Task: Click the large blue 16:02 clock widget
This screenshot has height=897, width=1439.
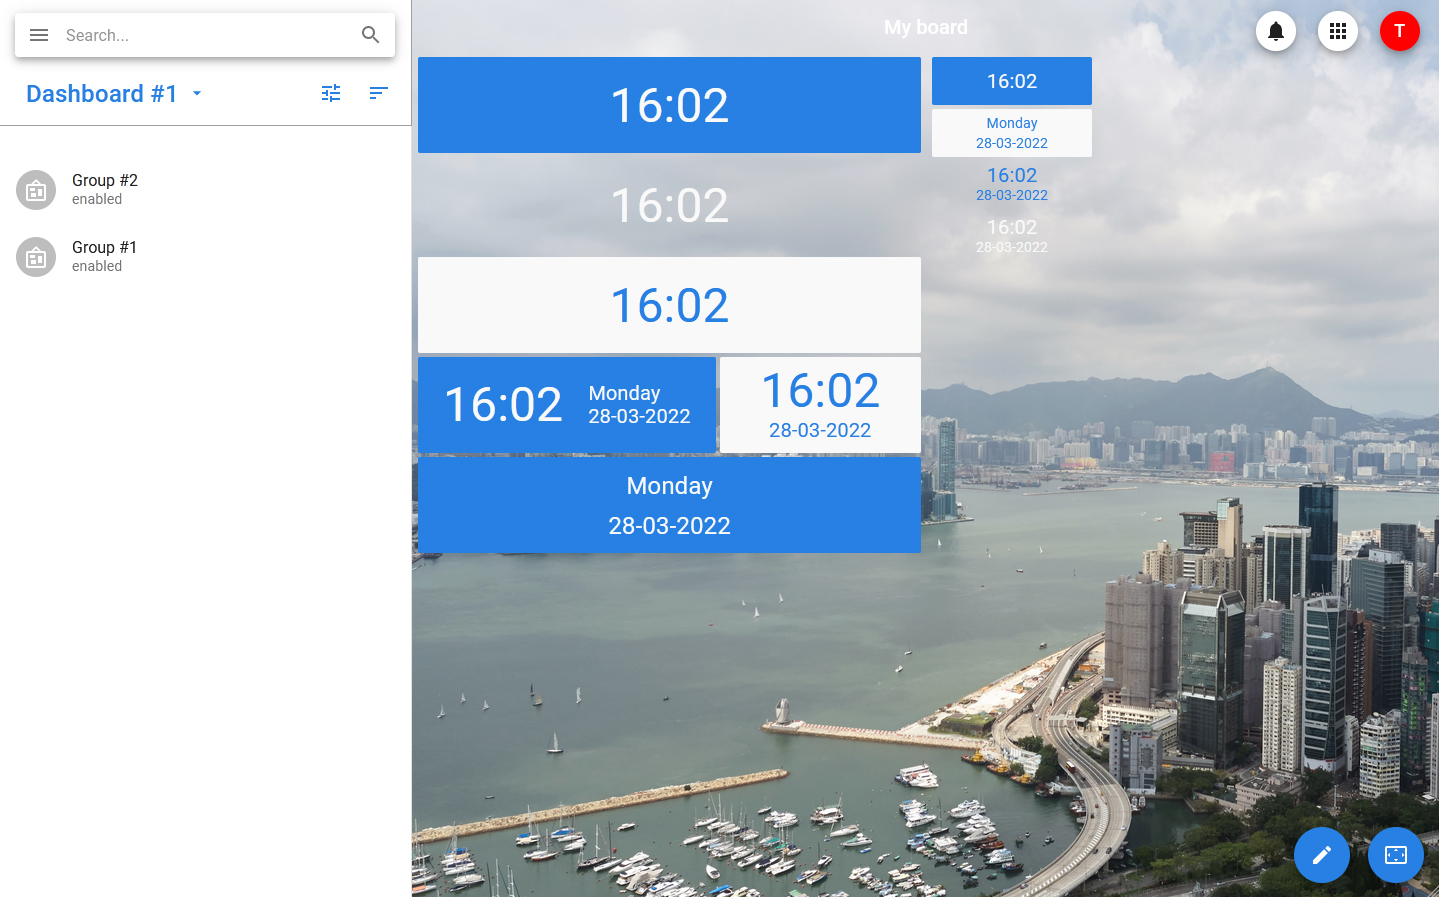Action: coord(669,105)
